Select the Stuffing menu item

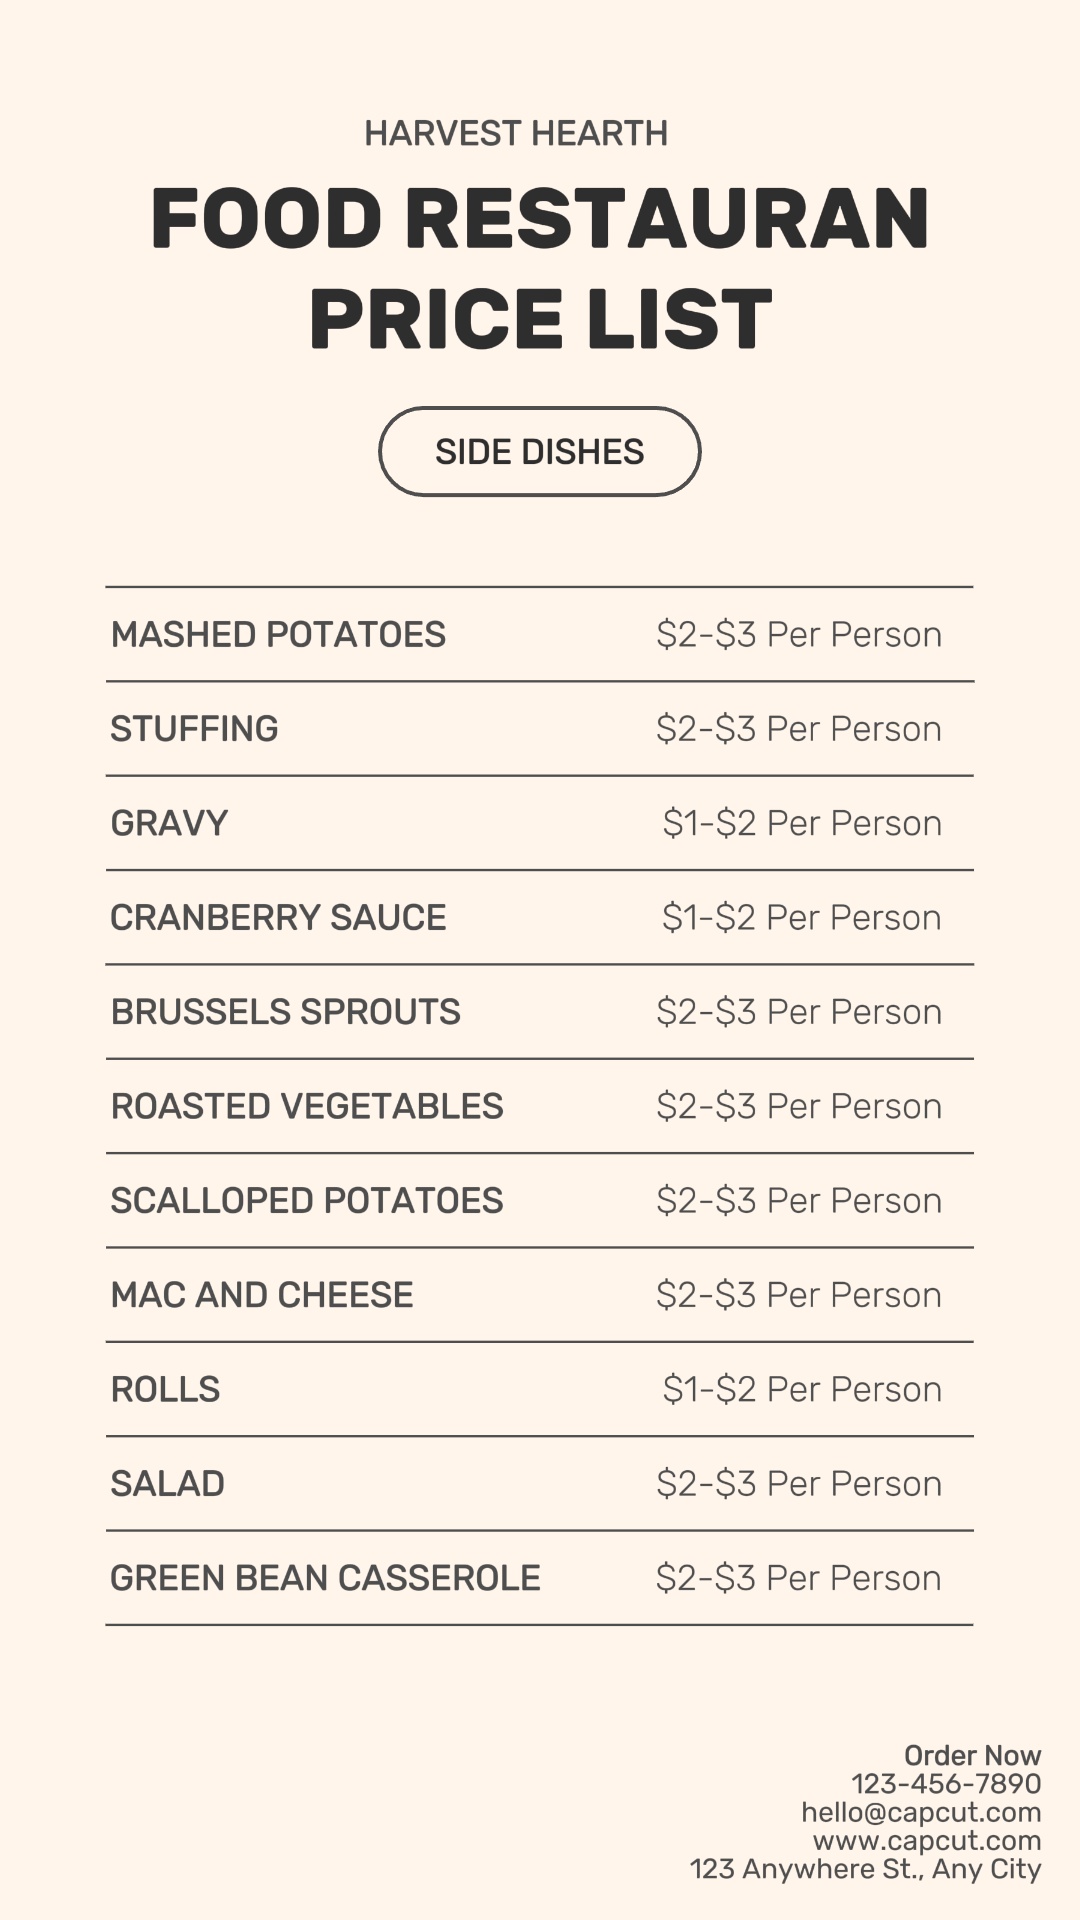tap(194, 729)
